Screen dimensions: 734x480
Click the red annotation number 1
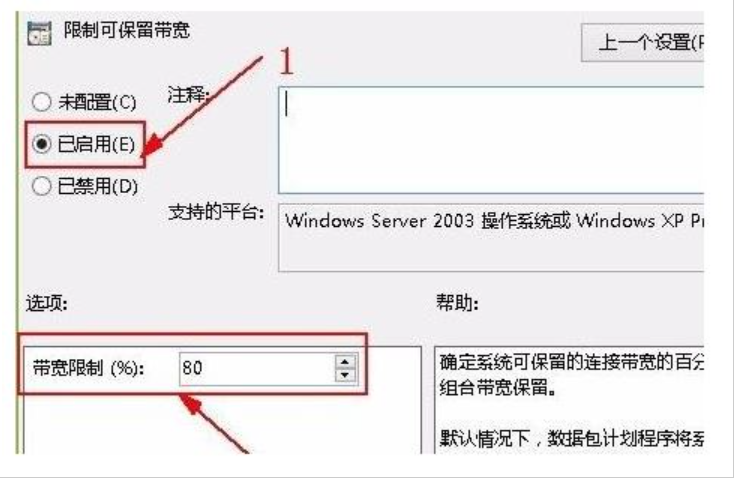point(286,61)
